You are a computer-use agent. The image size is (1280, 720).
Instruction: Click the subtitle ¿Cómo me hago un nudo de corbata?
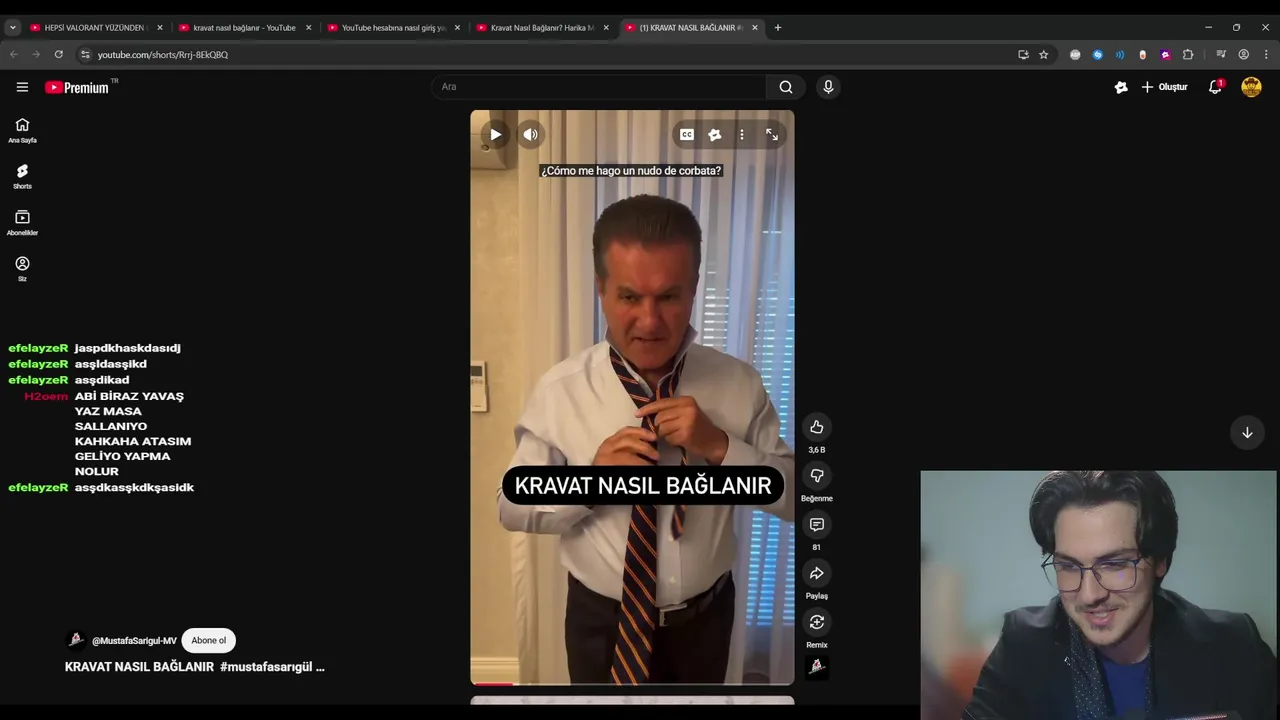[631, 171]
